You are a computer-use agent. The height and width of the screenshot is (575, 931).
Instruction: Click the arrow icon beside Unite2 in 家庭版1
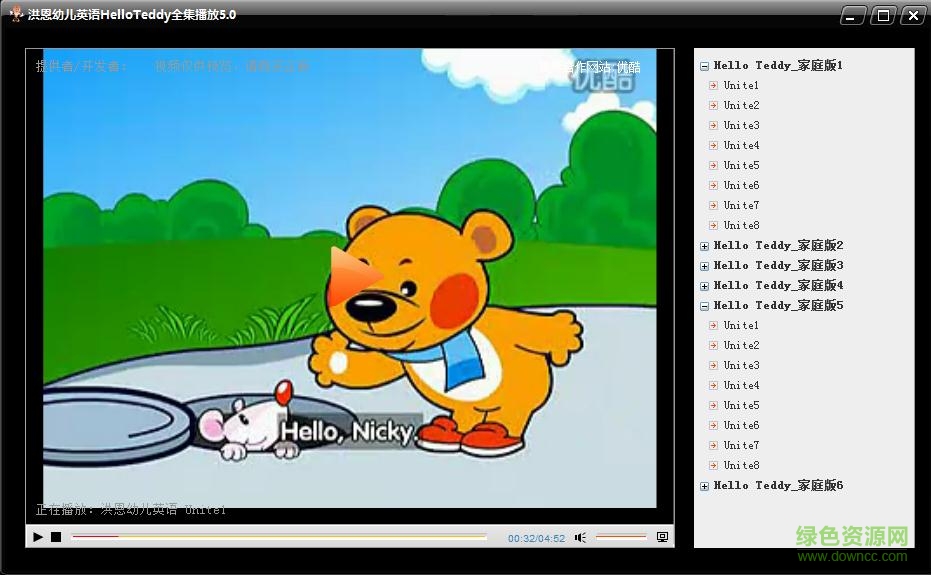click(x=713, y=106)
